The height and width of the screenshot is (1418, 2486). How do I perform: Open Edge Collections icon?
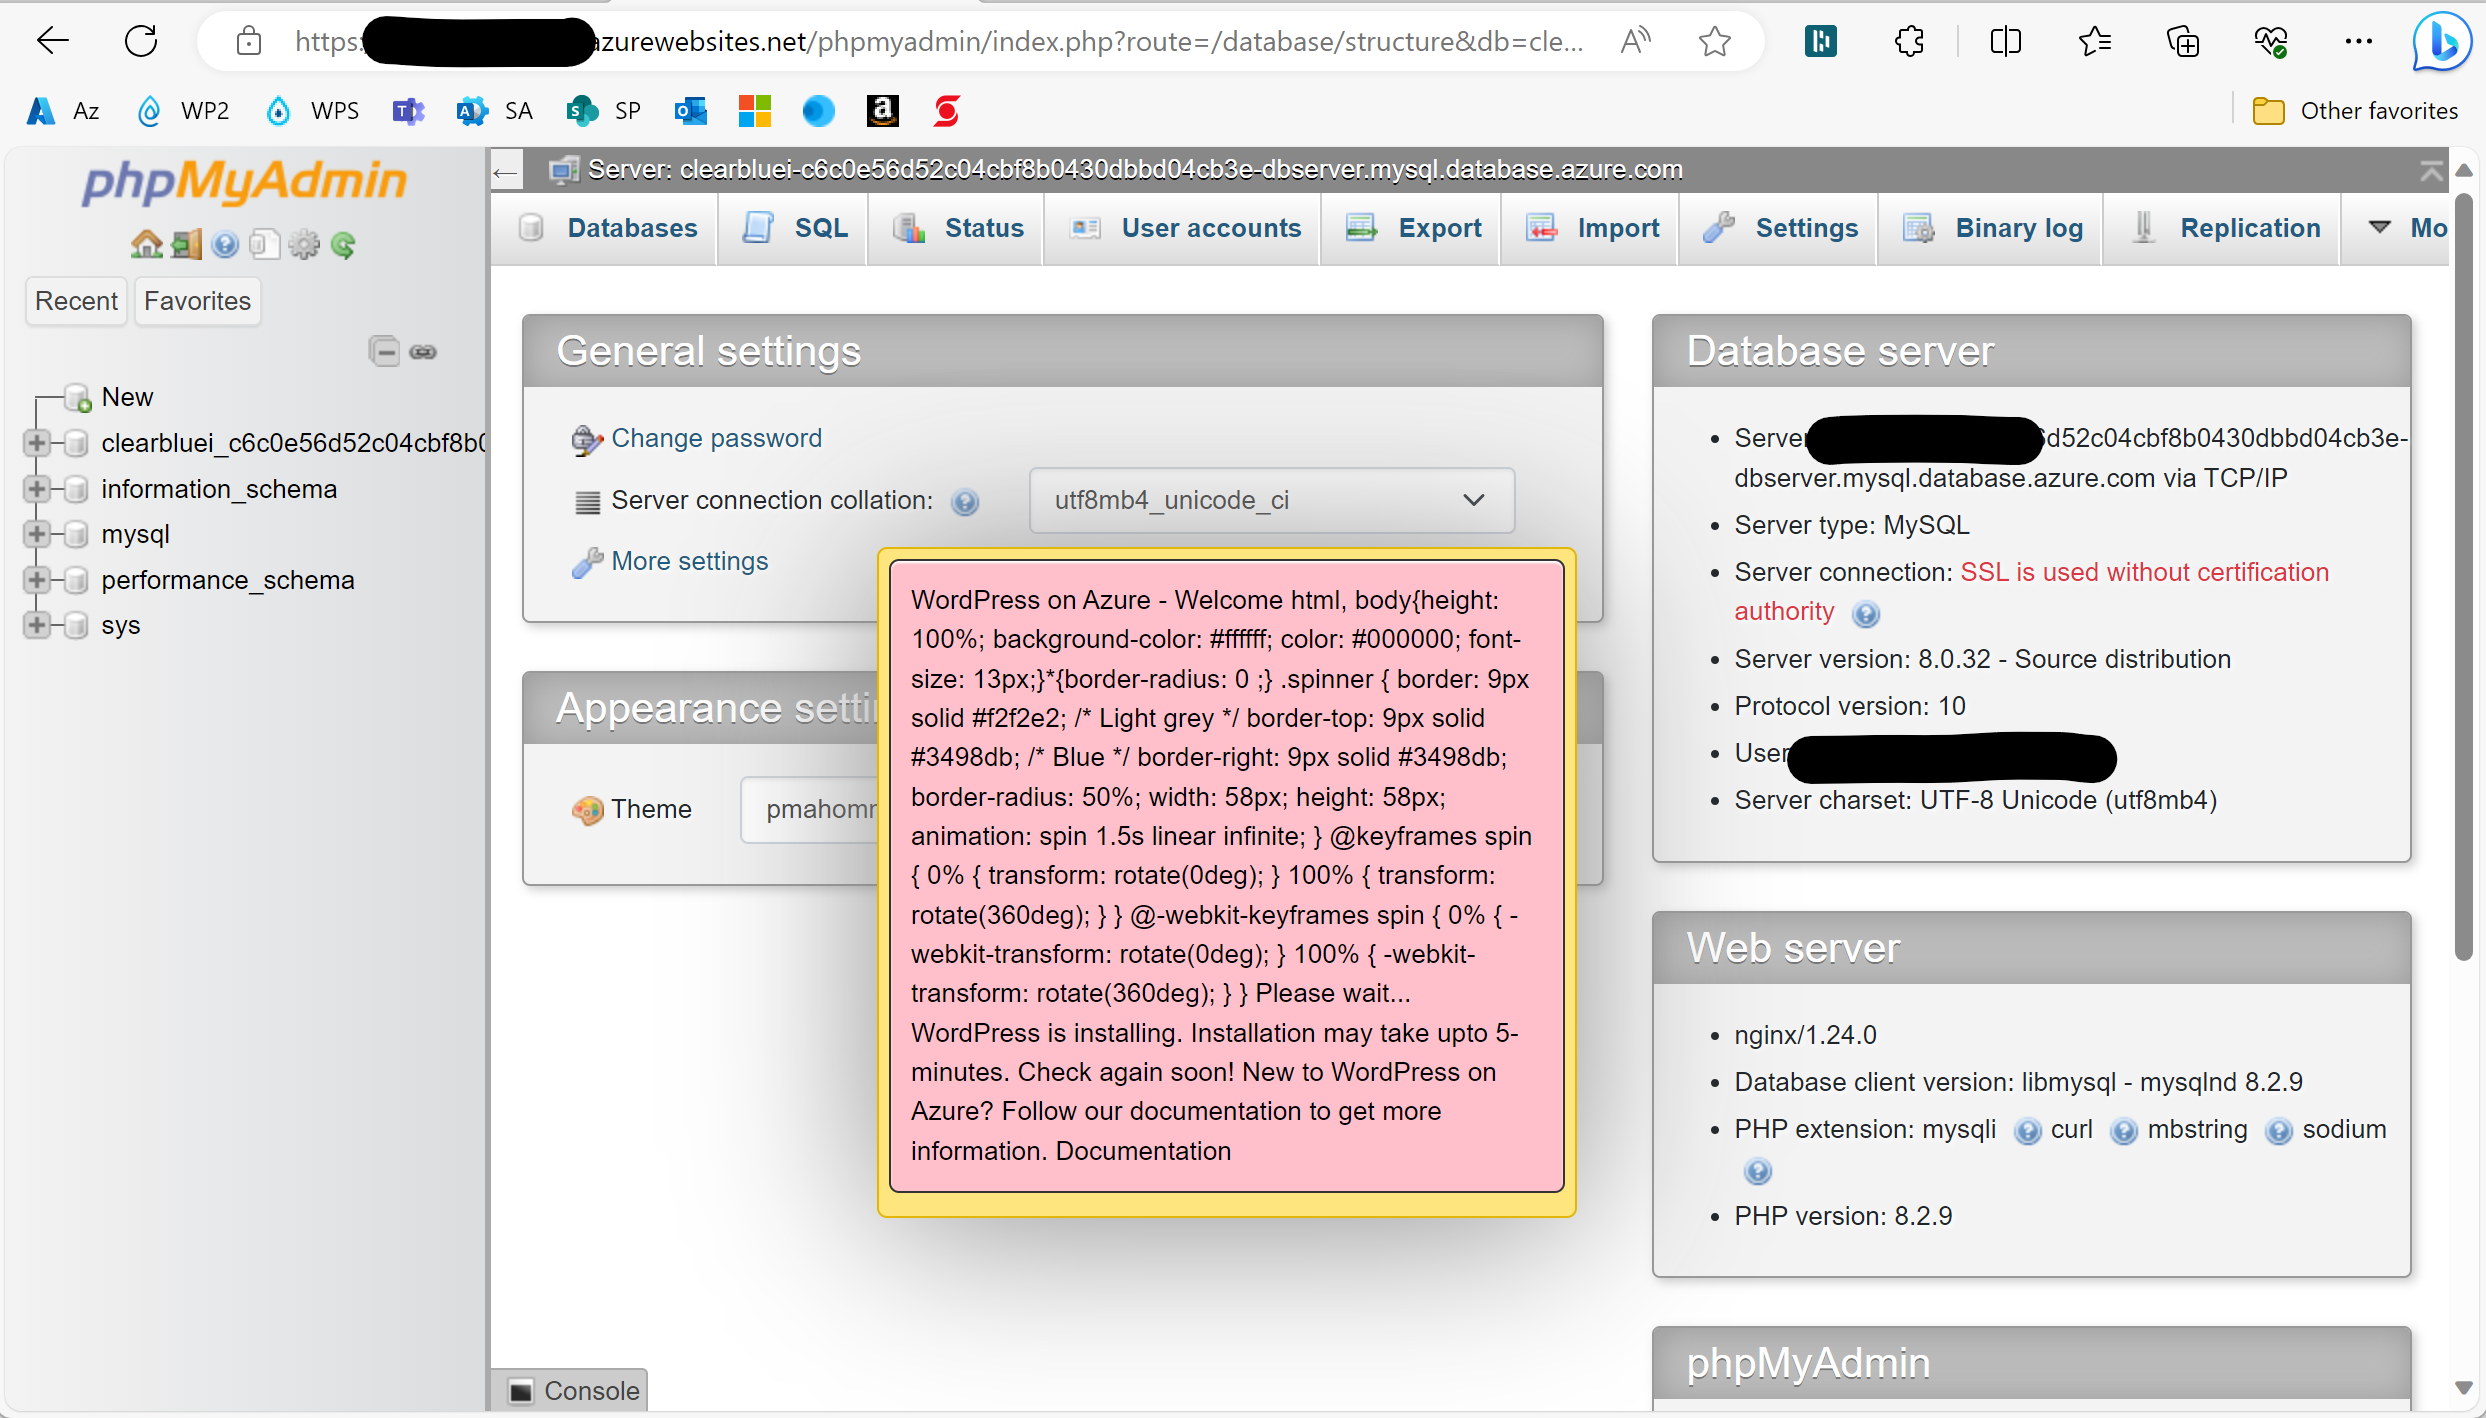click(x=2182, y=41)
